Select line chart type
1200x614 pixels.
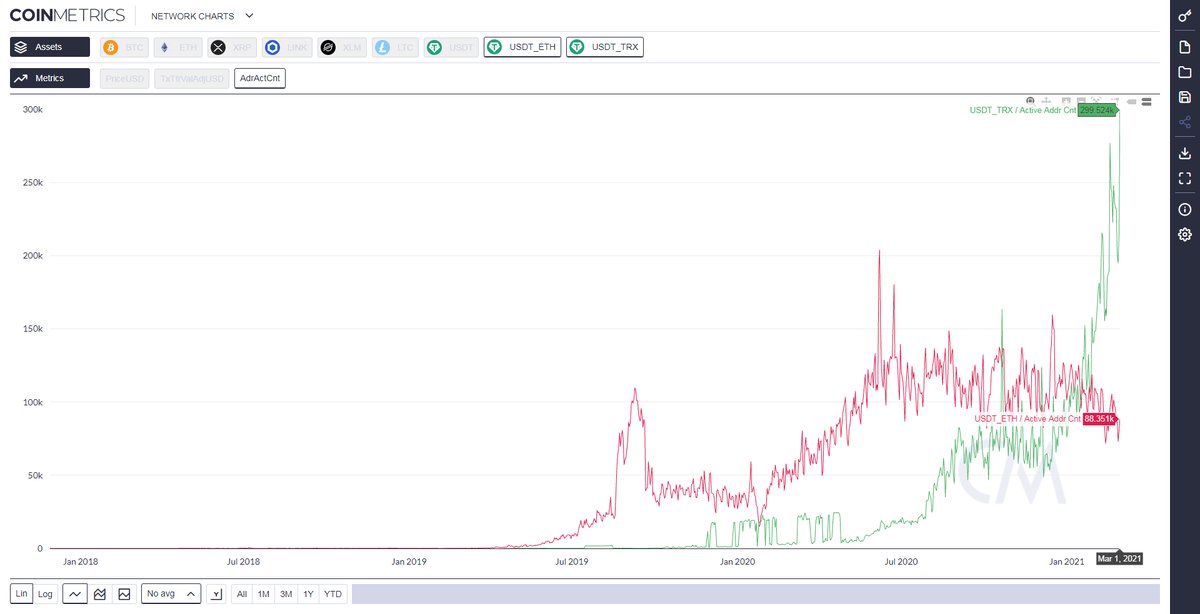[75, 593]
